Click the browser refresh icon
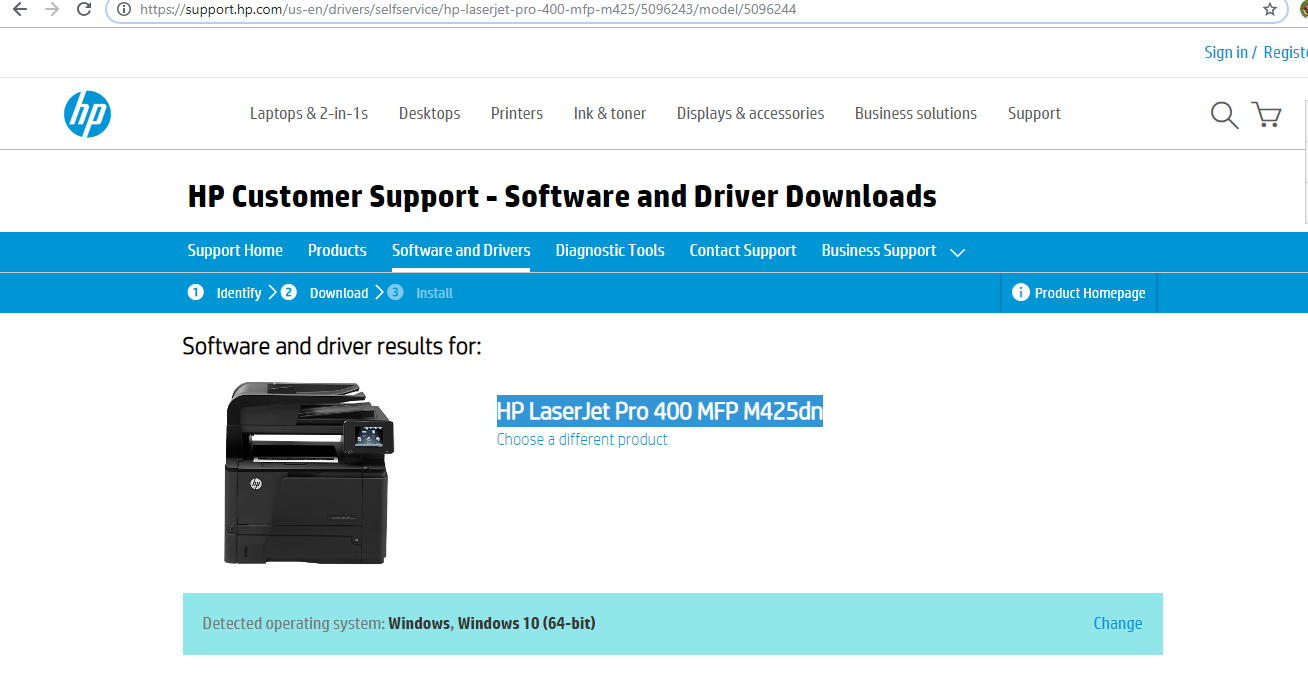The image size is (1308, 676). 83,10
